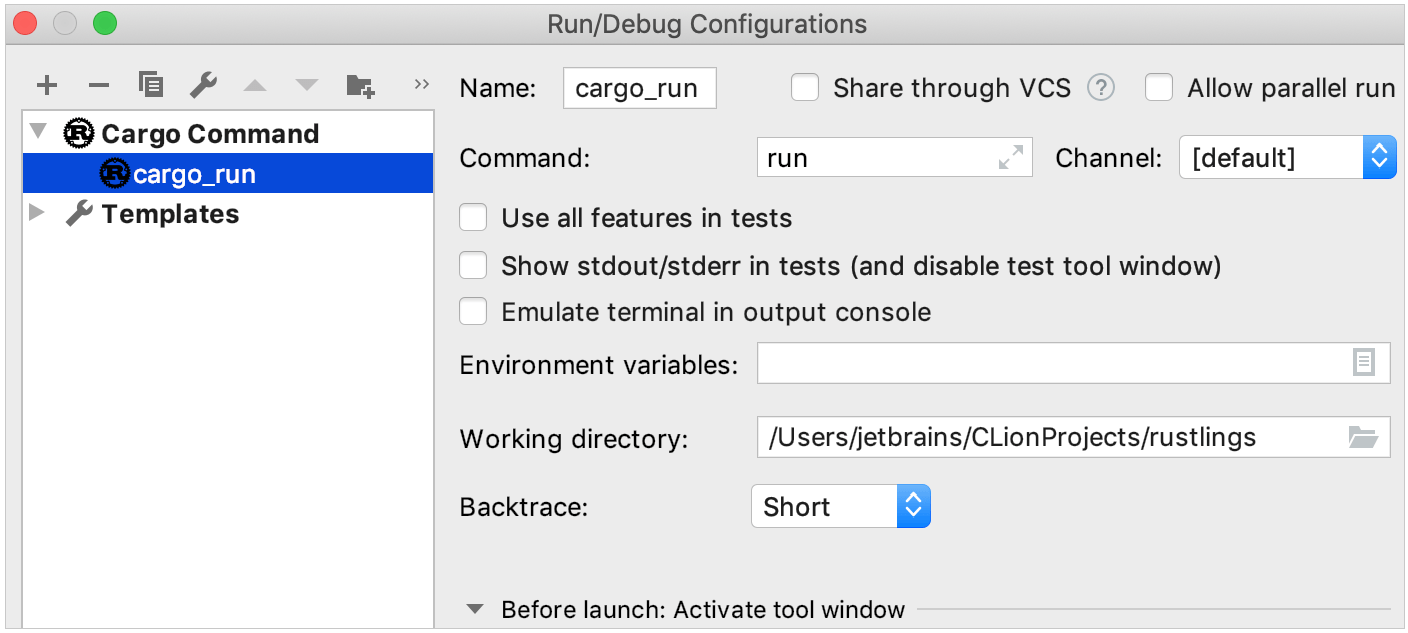The width and height of the screenshot is (1408, 633).
Task: Check Use all features in tests
Action: coord(473,218)
